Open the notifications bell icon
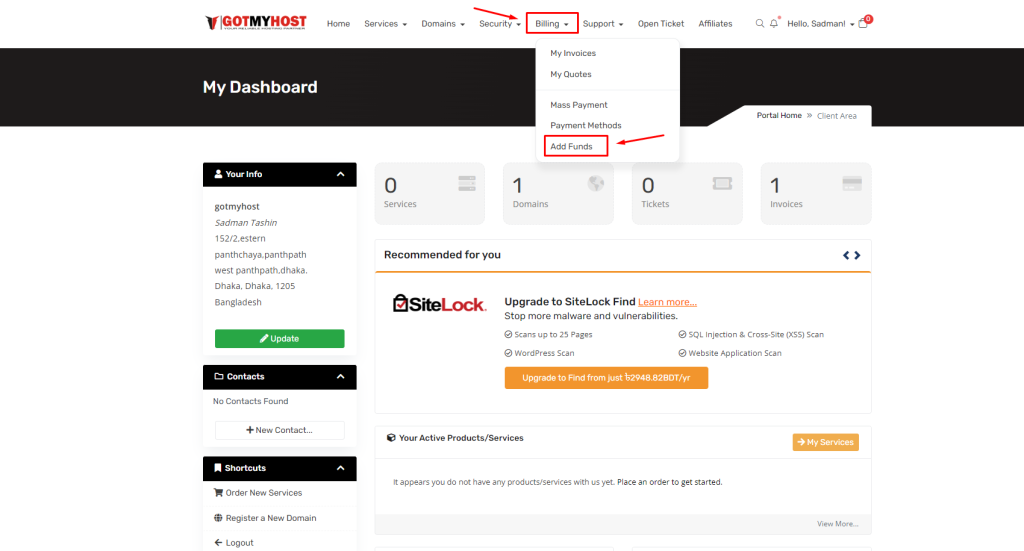Viewport: 1024px width, 551px height. click(774, 23)
